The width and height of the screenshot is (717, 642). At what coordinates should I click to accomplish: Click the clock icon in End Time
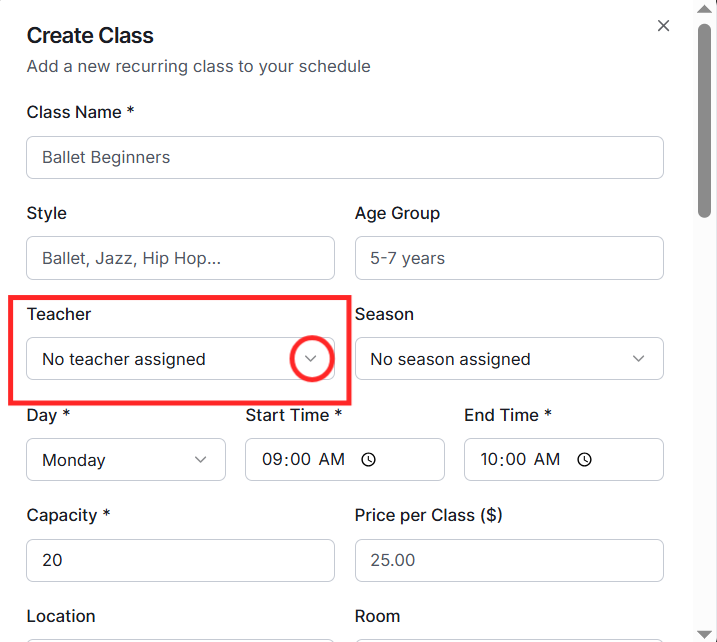pyautogui.click(x=585, y=460)
